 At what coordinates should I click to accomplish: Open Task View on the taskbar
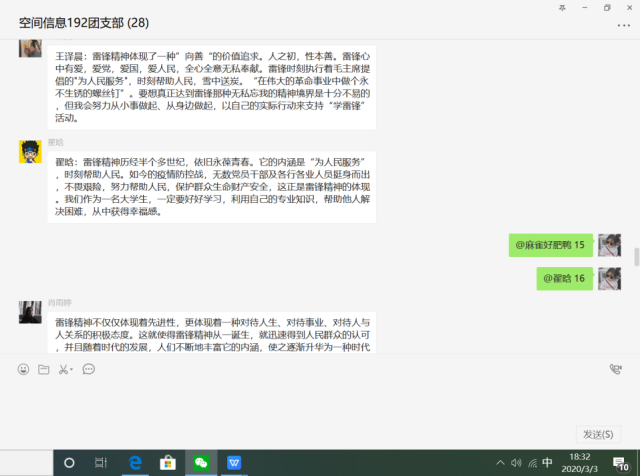(x=101, y=463)
